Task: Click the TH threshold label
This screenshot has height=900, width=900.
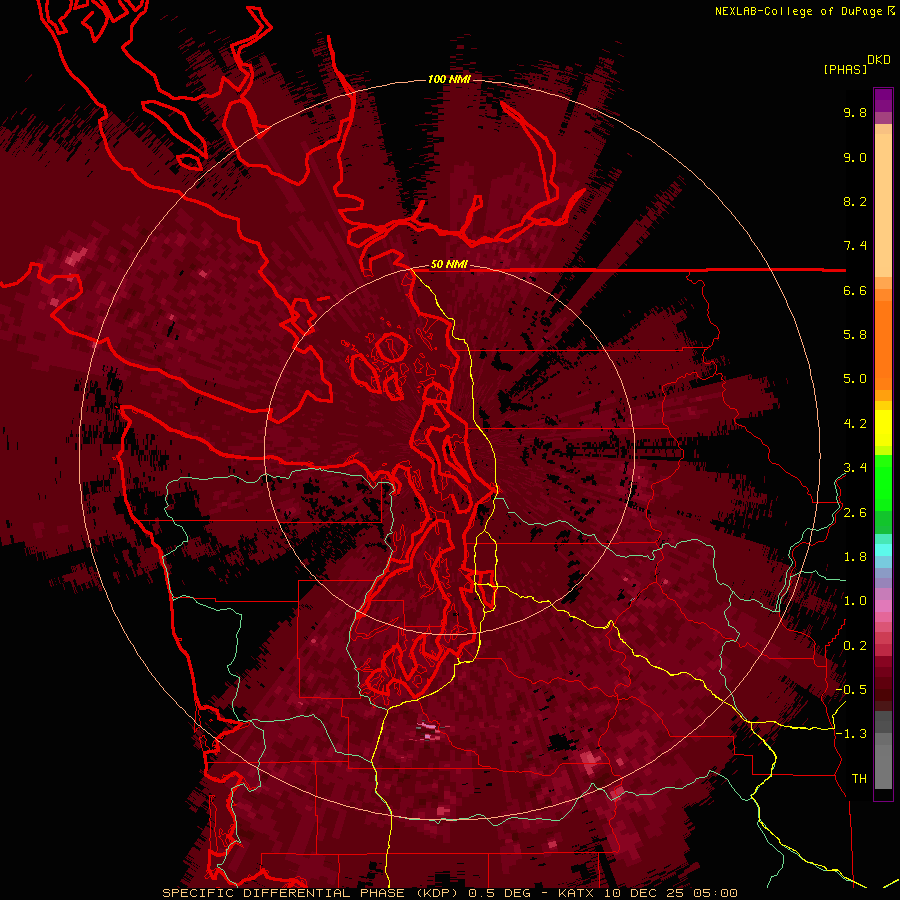Action: pos(859,779)
